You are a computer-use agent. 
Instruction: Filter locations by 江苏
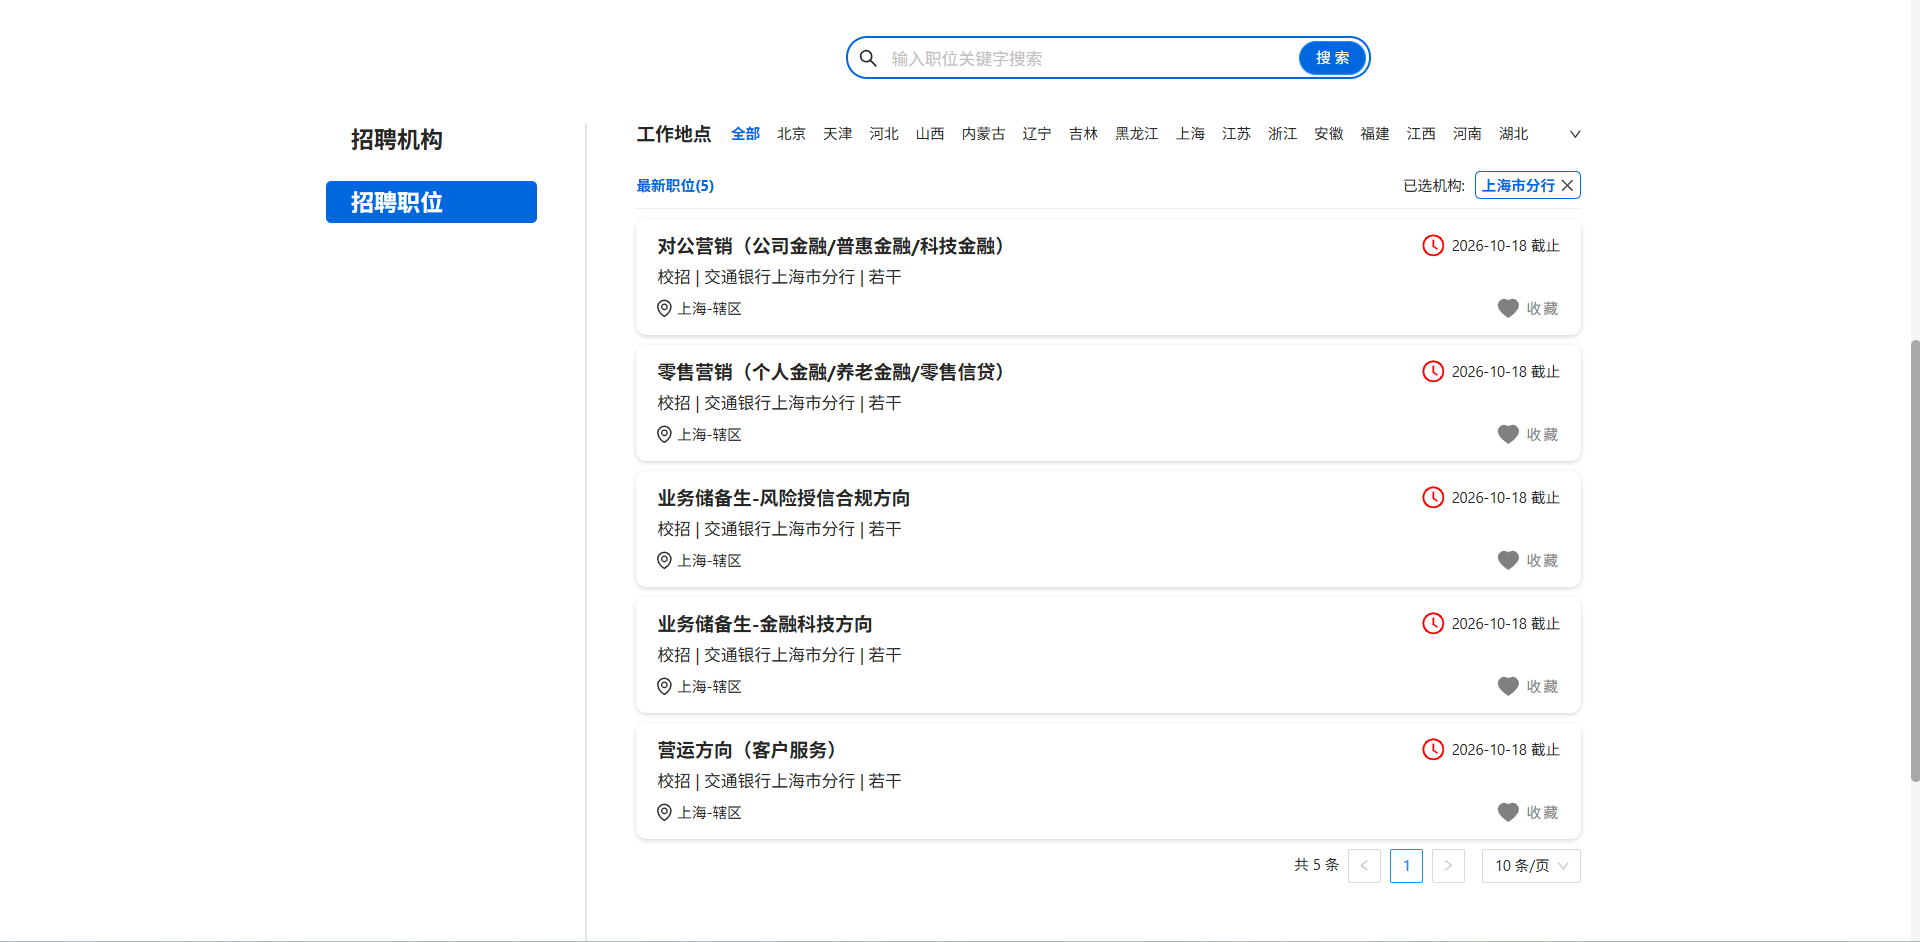click(1236, 134)
